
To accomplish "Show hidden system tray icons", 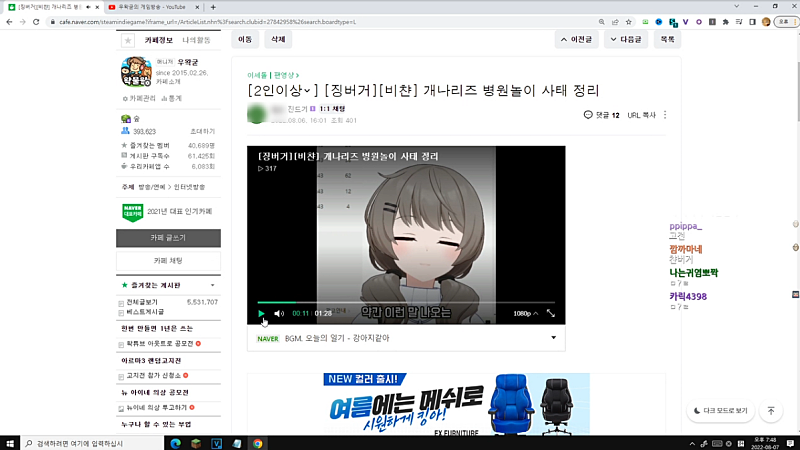I will coord(692,444).
